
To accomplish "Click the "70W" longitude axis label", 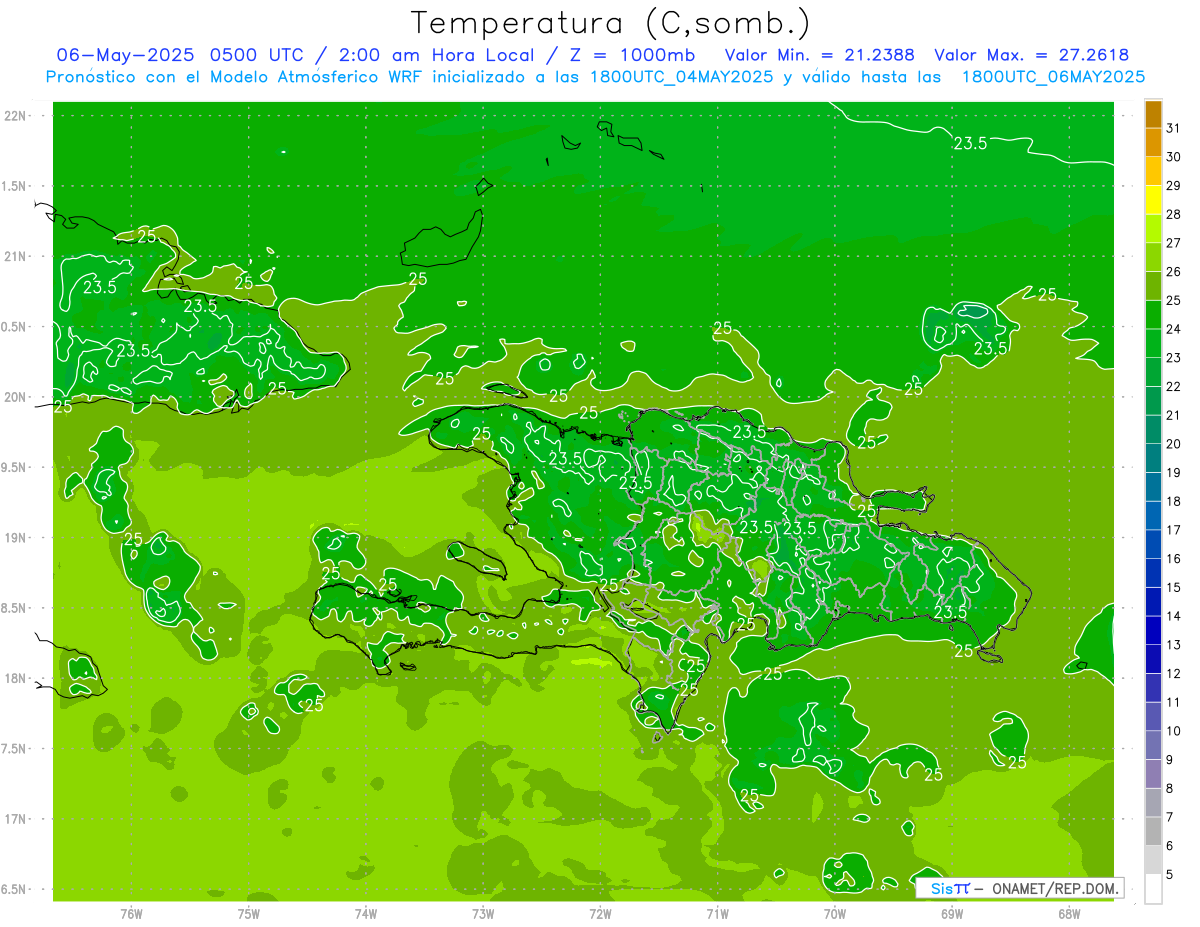I will point(834,913).
